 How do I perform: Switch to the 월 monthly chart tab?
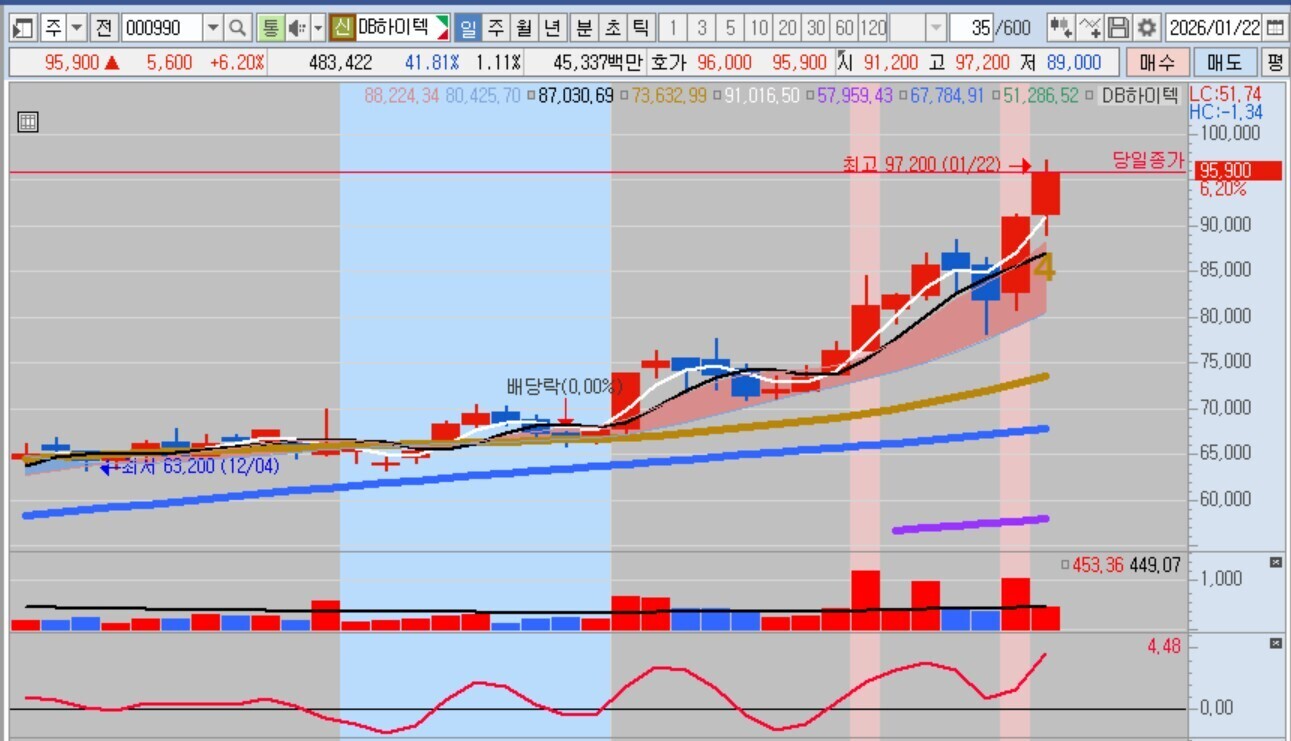click(523, 28)
